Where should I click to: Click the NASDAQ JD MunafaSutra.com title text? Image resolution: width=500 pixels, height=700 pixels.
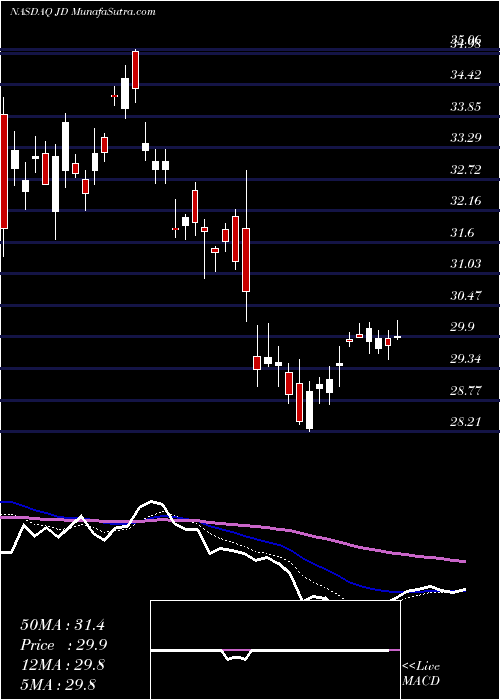(83, 12)
